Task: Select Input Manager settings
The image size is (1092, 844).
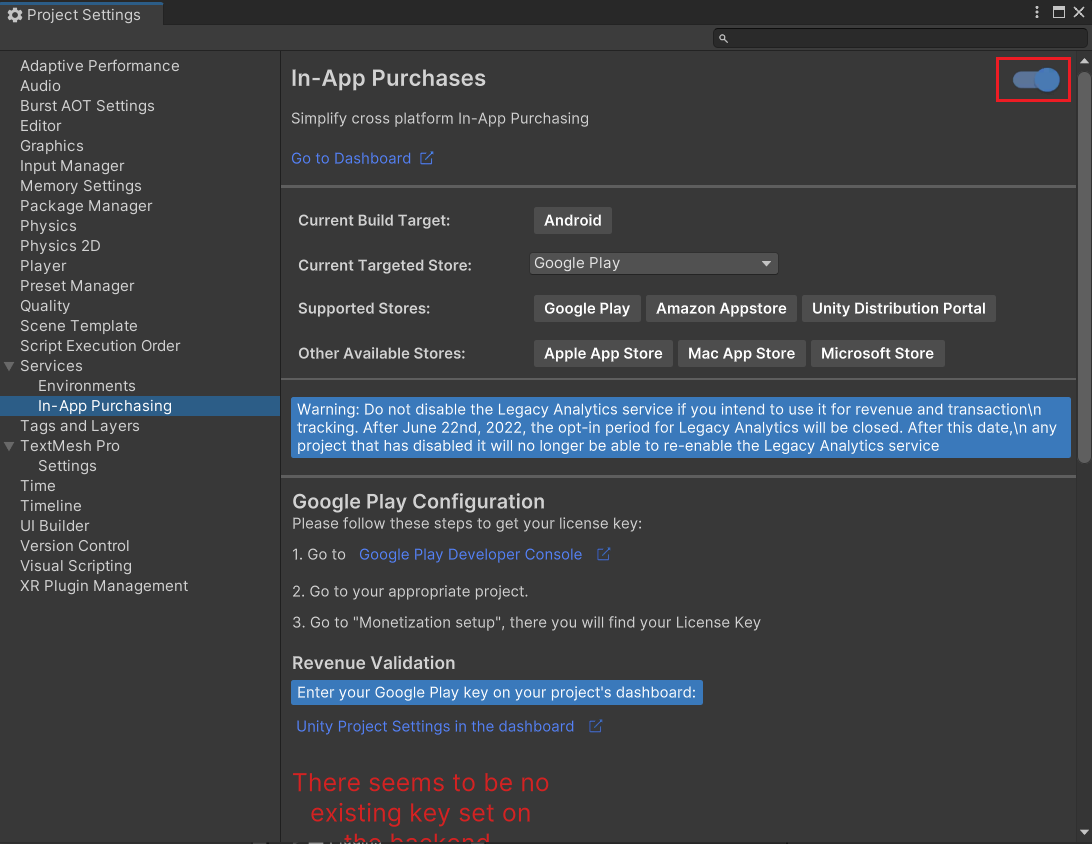Action: (x=72, y=166)
